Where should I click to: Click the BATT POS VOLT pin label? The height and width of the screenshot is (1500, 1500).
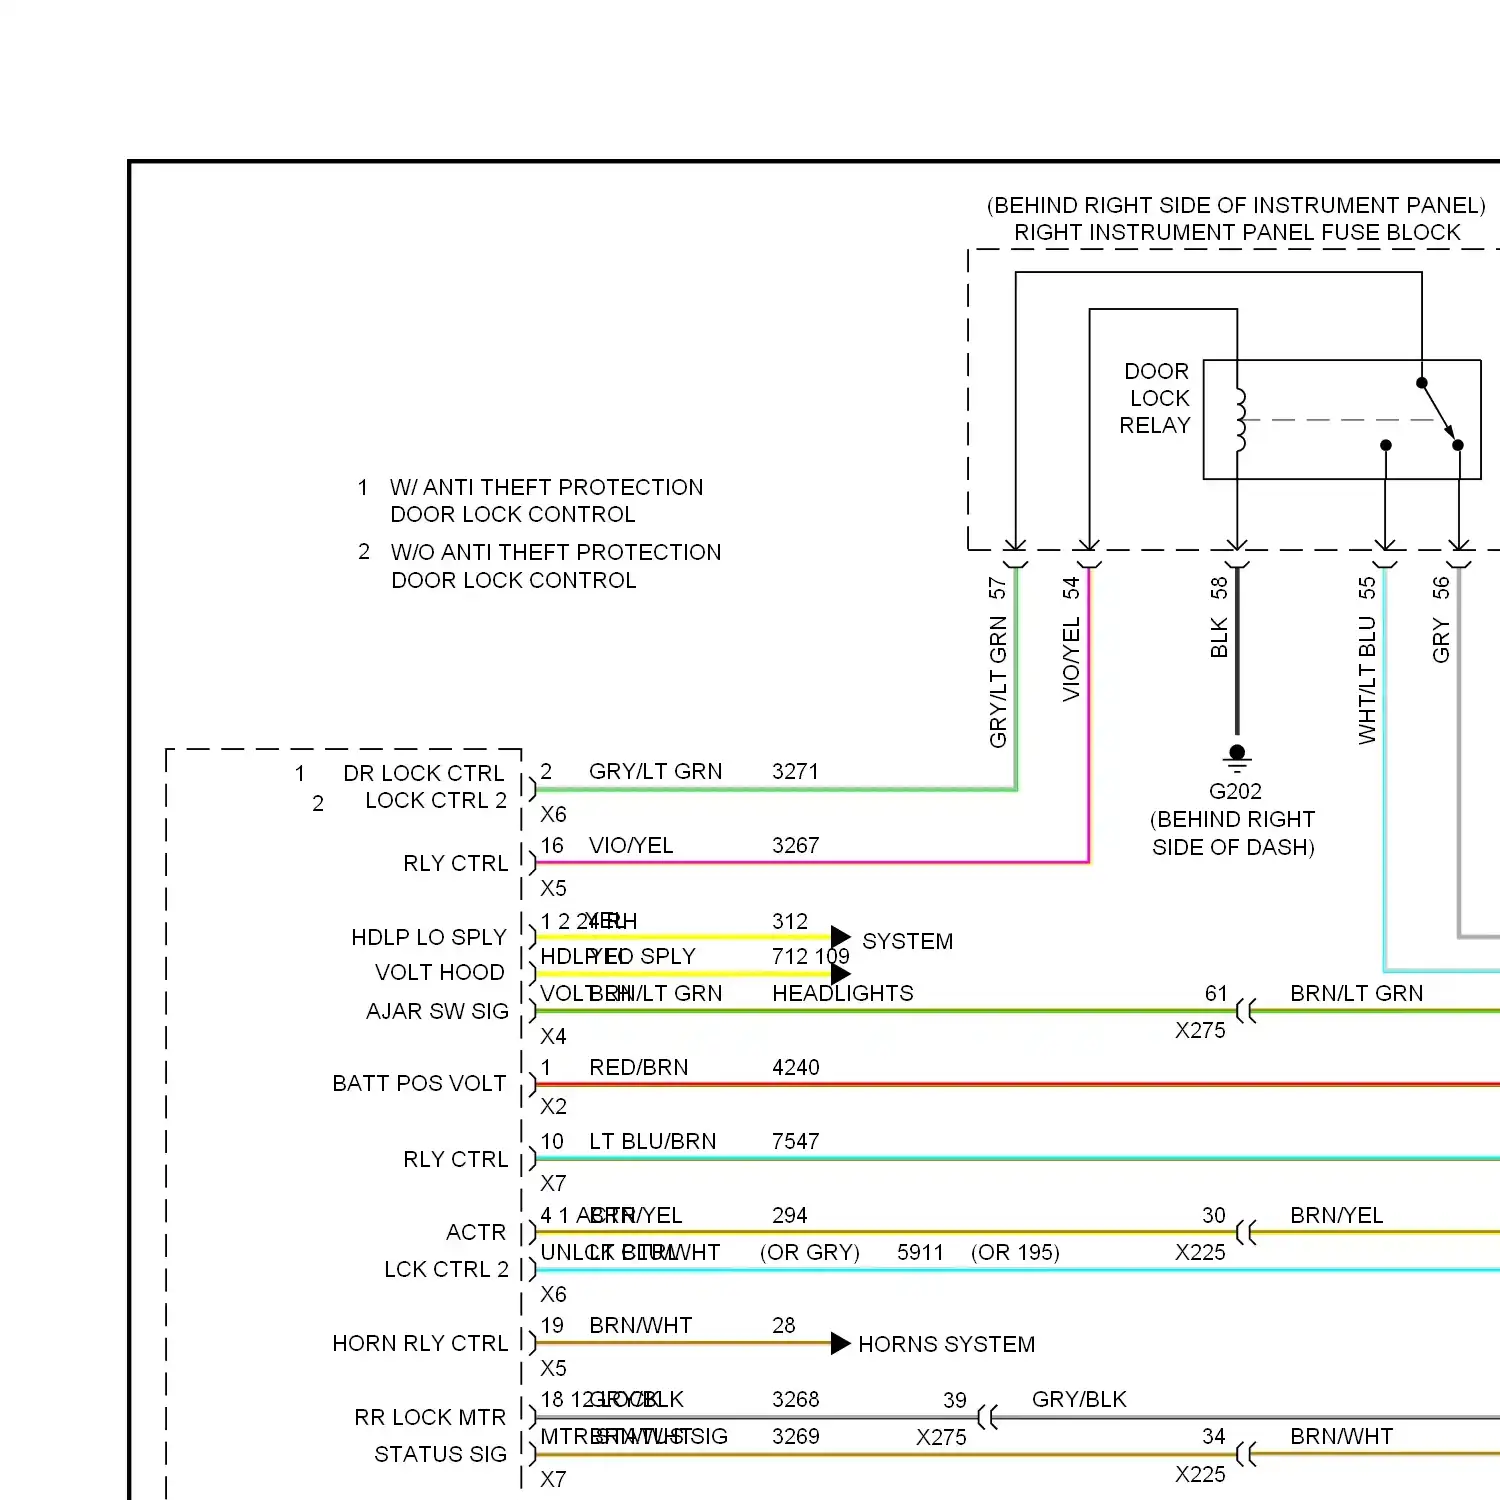(419, 1083)
